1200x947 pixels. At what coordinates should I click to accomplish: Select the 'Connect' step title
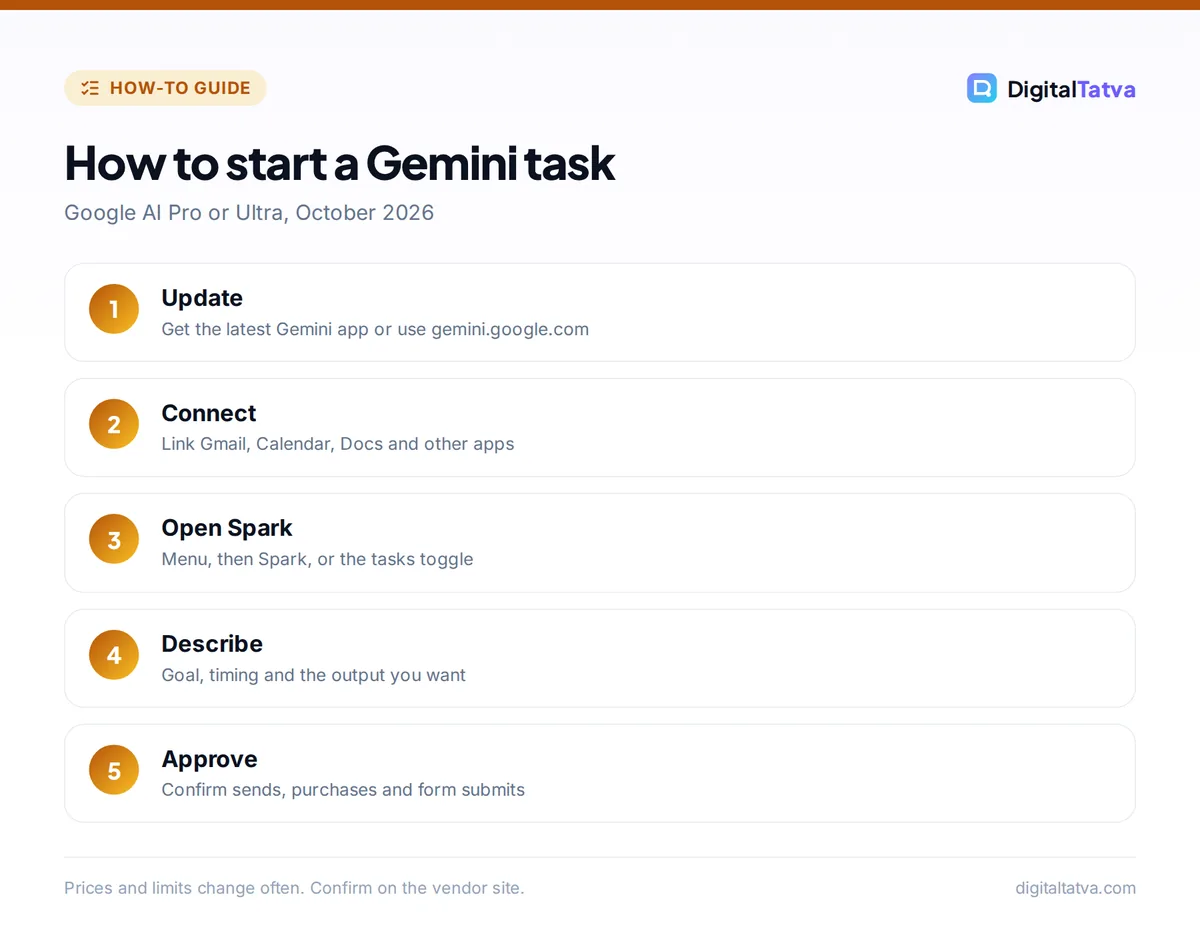[x=209, y=413]
